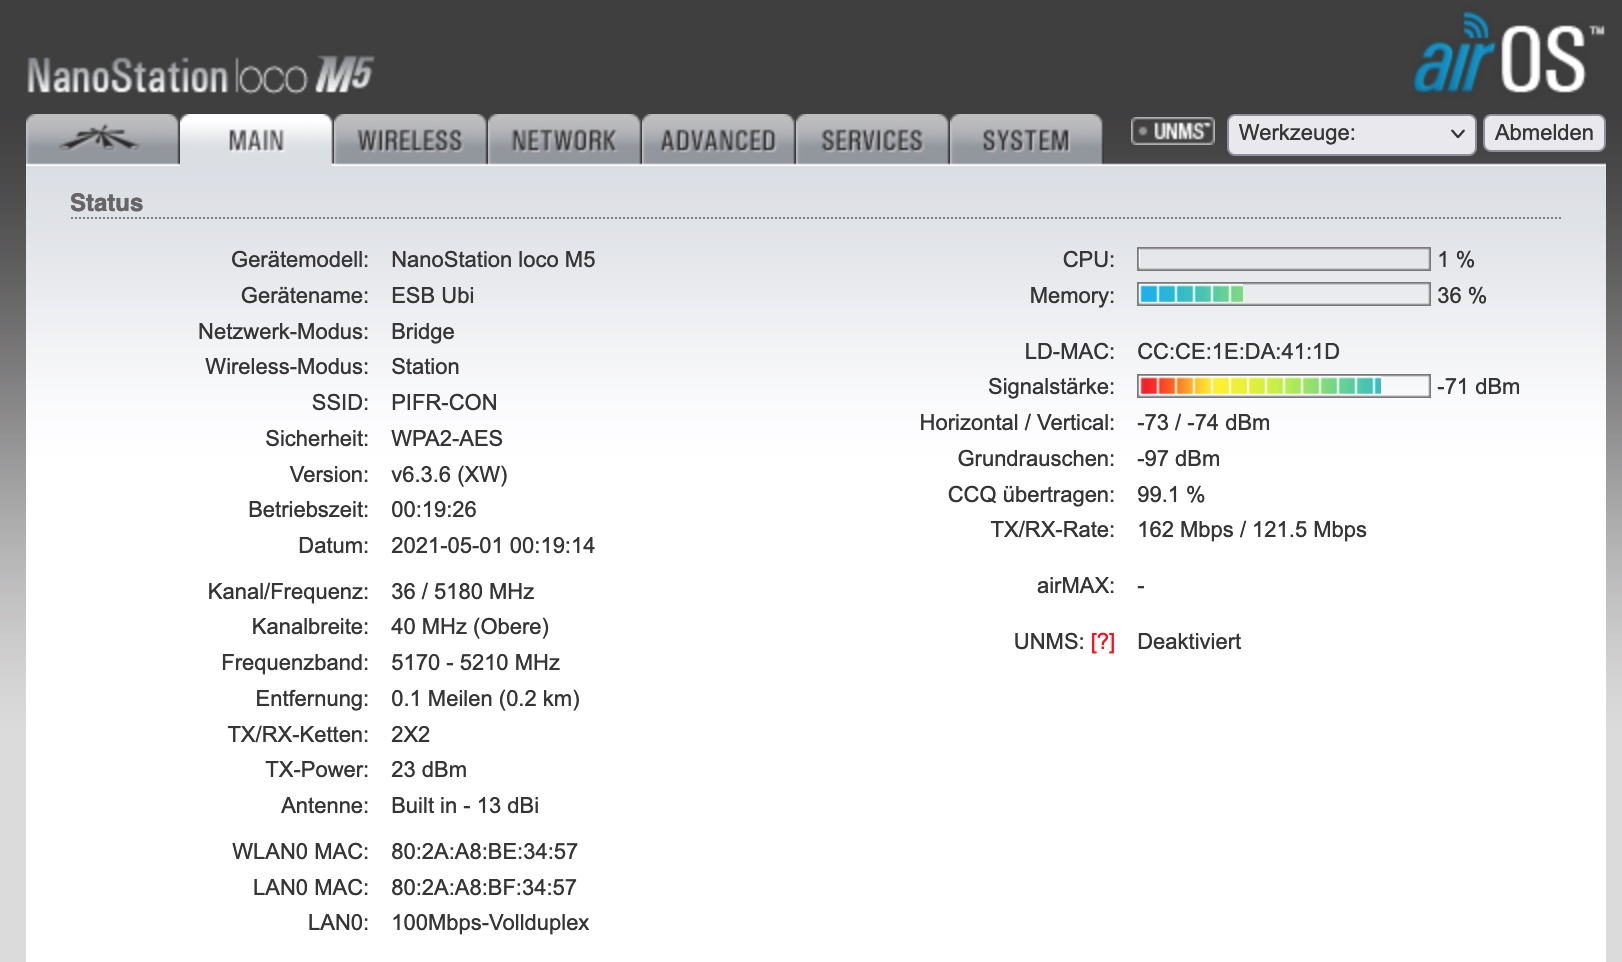
Task: Click the NanoStation loco M5 logo
Action: coord(200,76)
